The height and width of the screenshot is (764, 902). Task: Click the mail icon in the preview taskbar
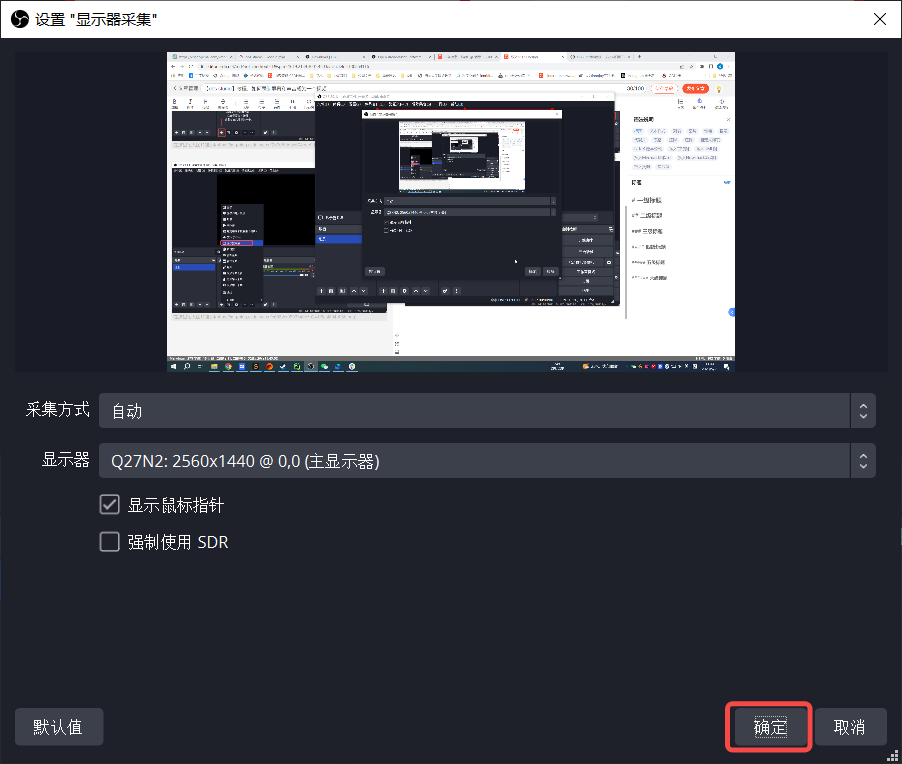(243, 366)
